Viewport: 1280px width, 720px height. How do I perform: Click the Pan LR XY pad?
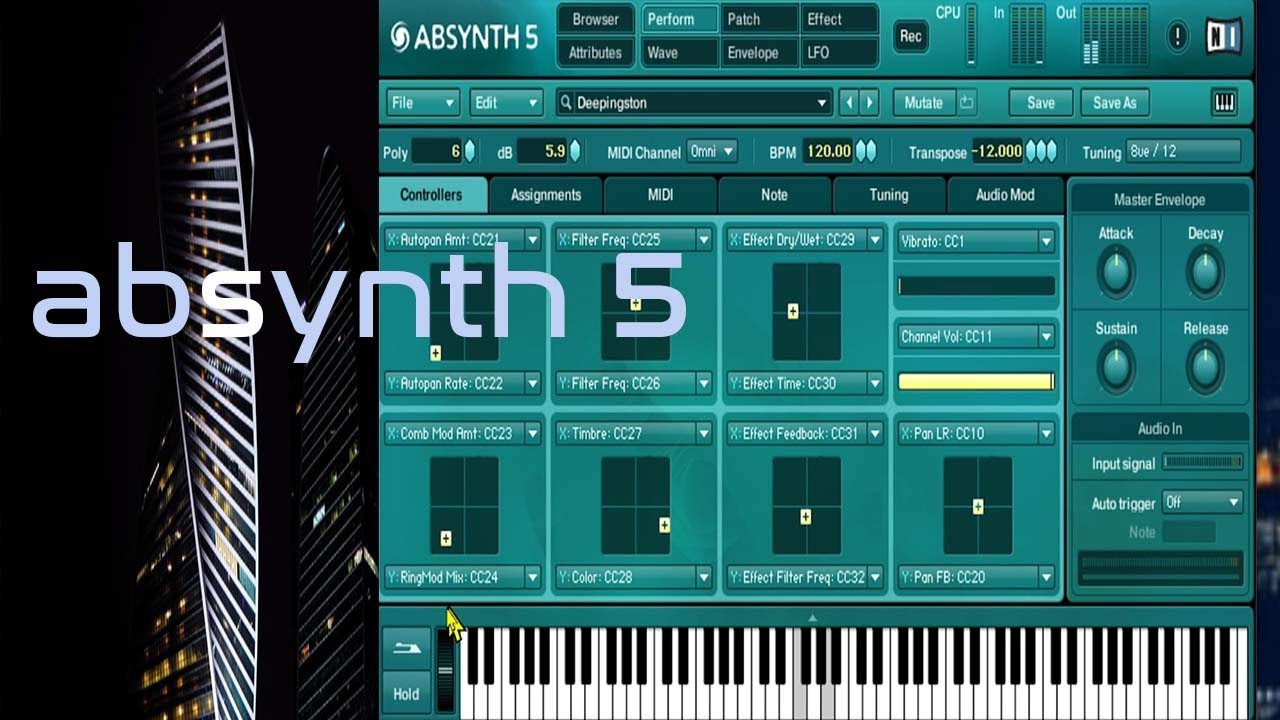pyautogui.click(x=978, y=505)
